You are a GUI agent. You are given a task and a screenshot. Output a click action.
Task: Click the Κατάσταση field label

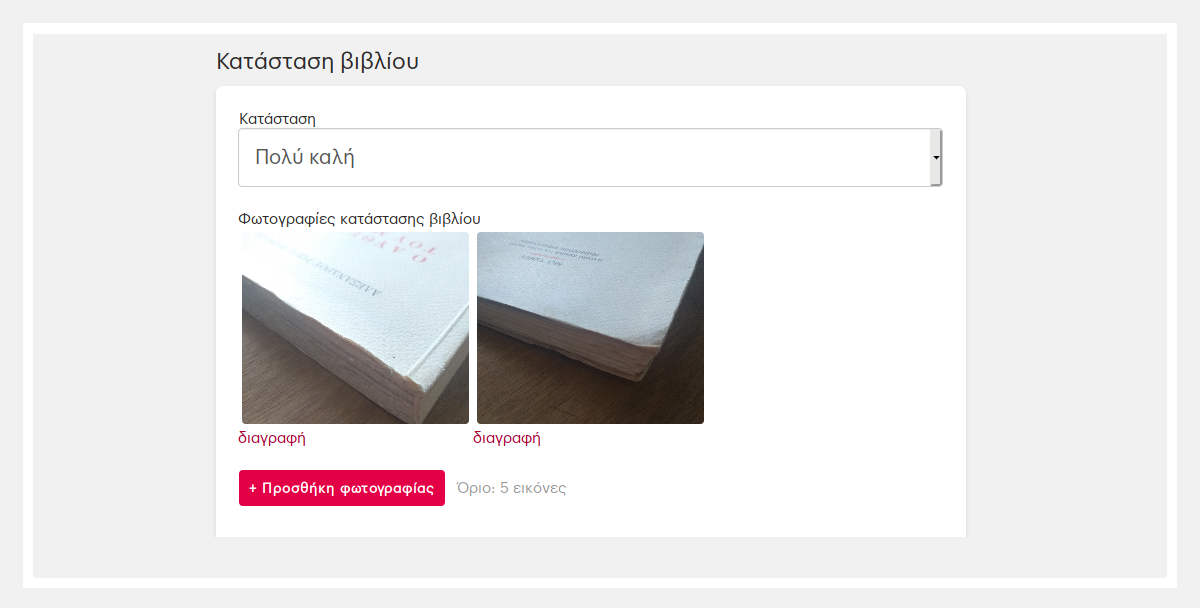(277, 118)
